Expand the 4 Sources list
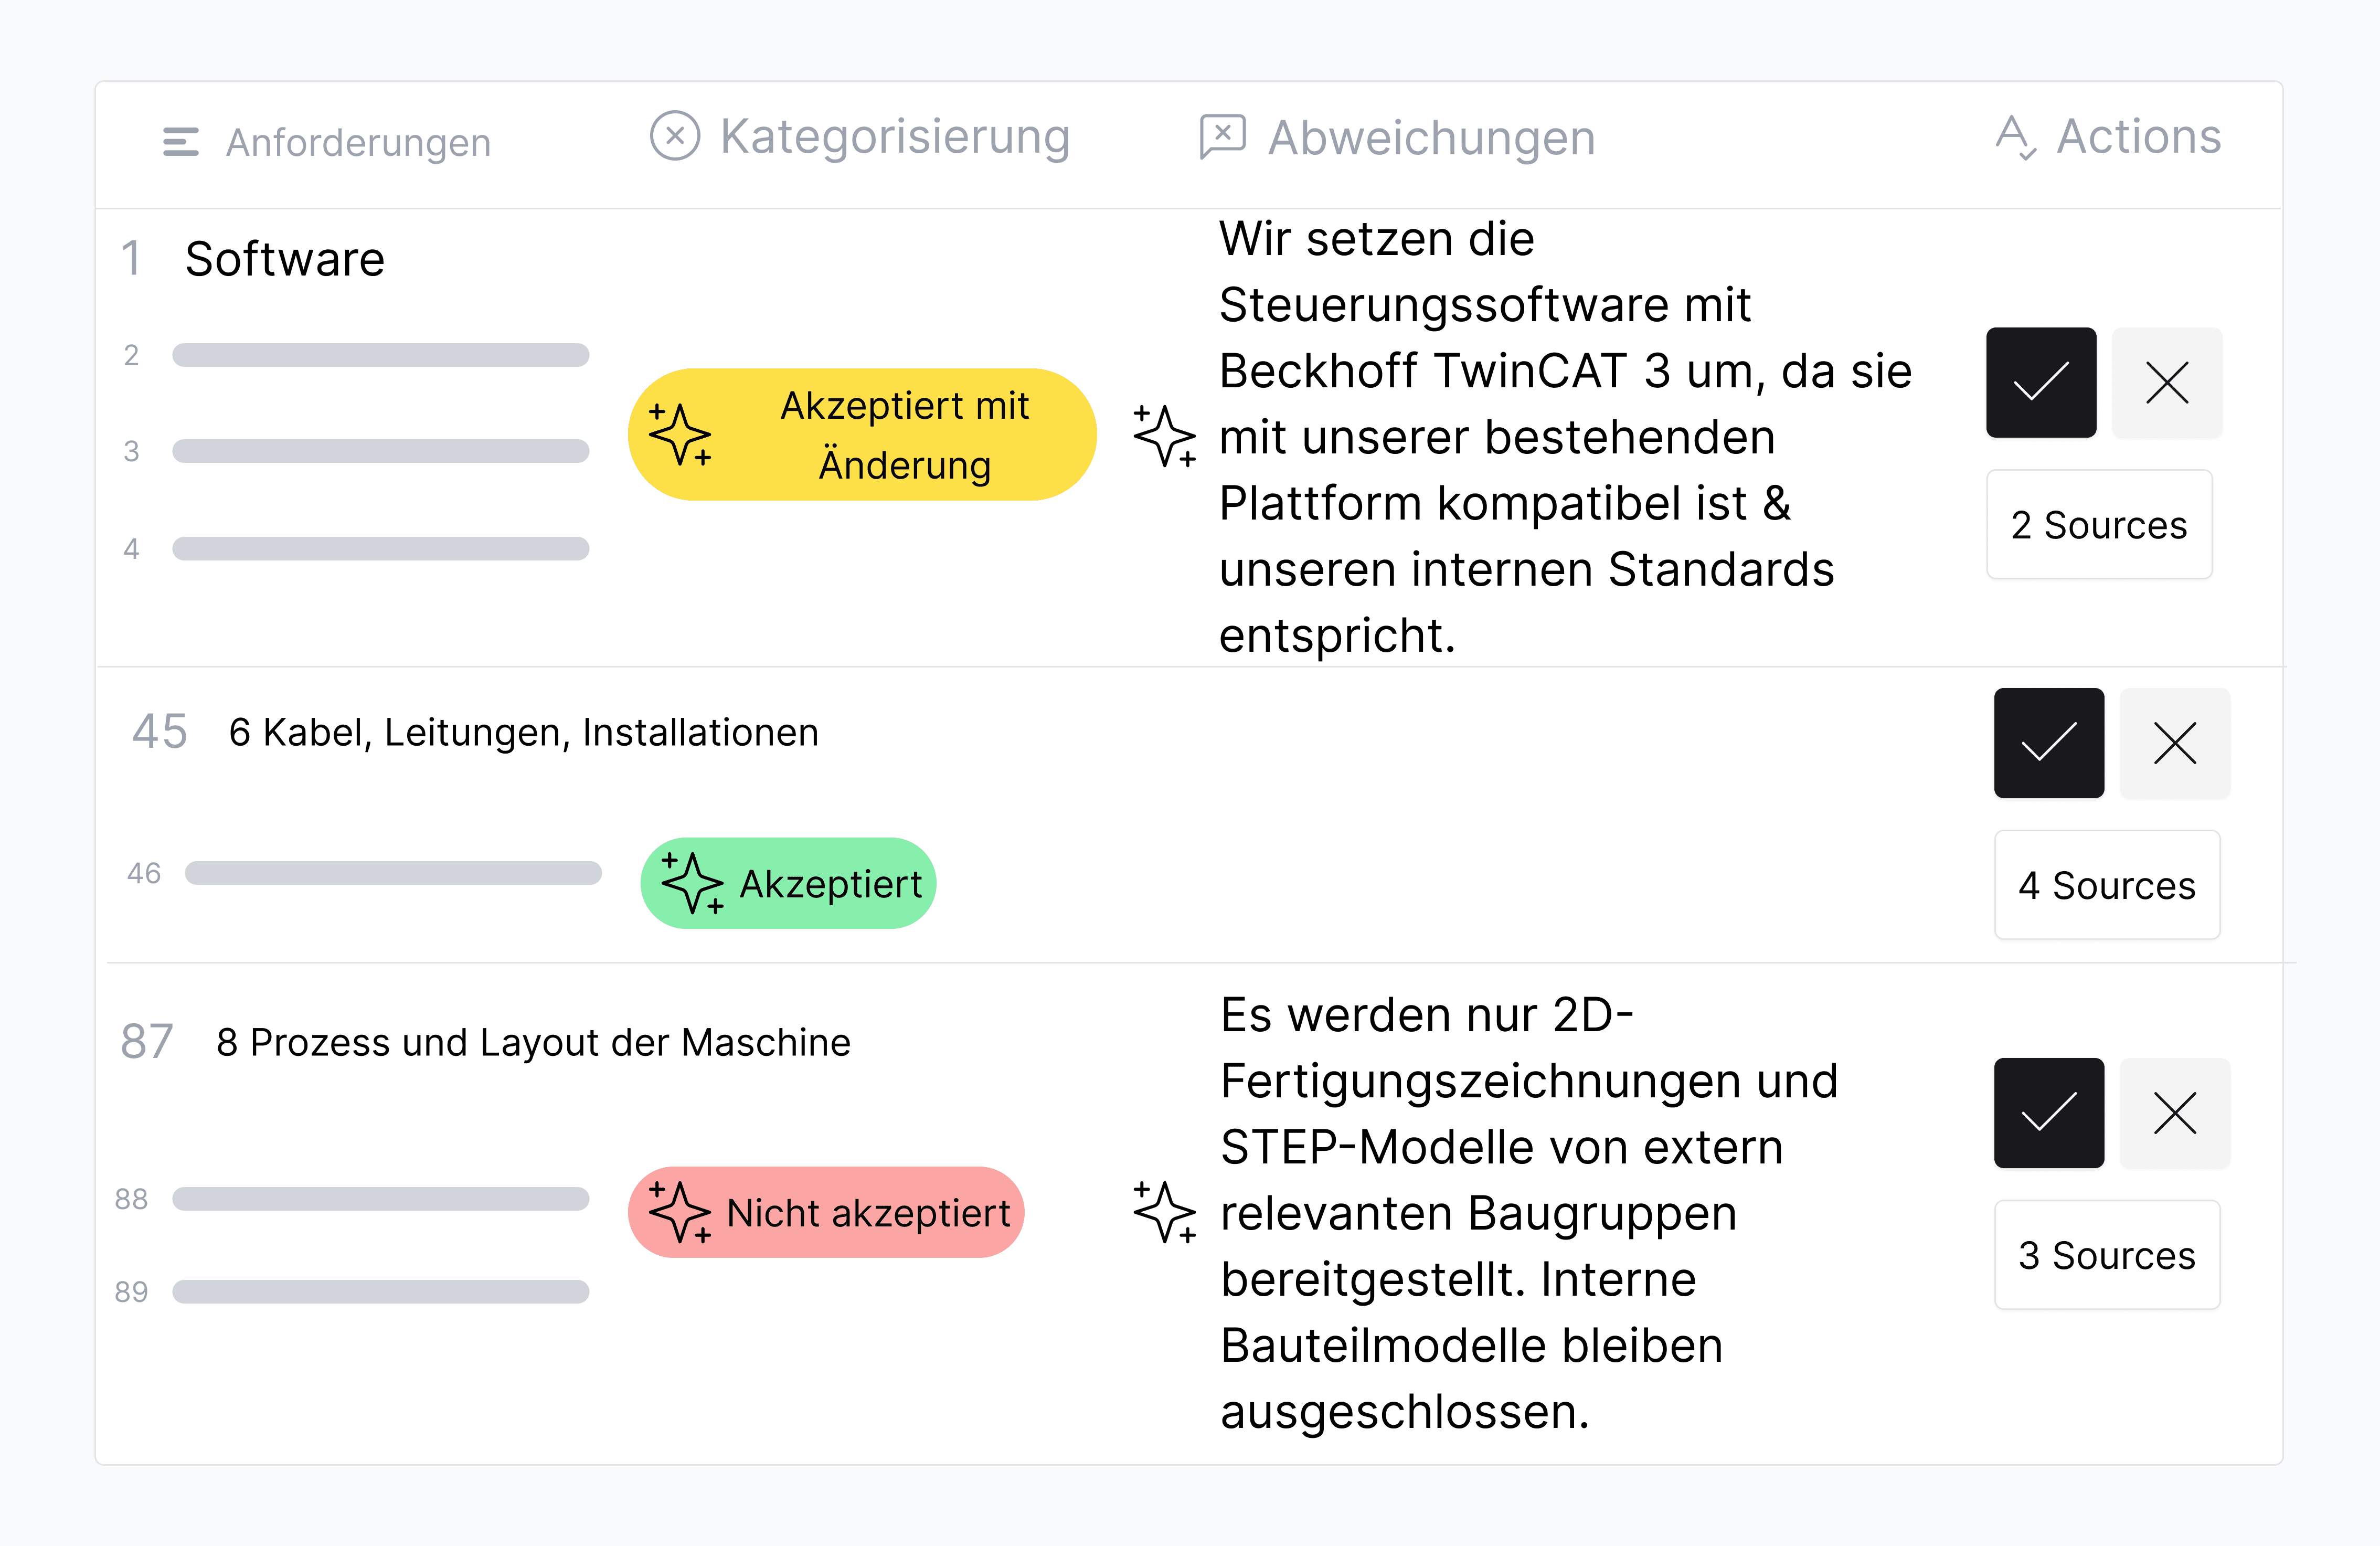 [2107, 885]
